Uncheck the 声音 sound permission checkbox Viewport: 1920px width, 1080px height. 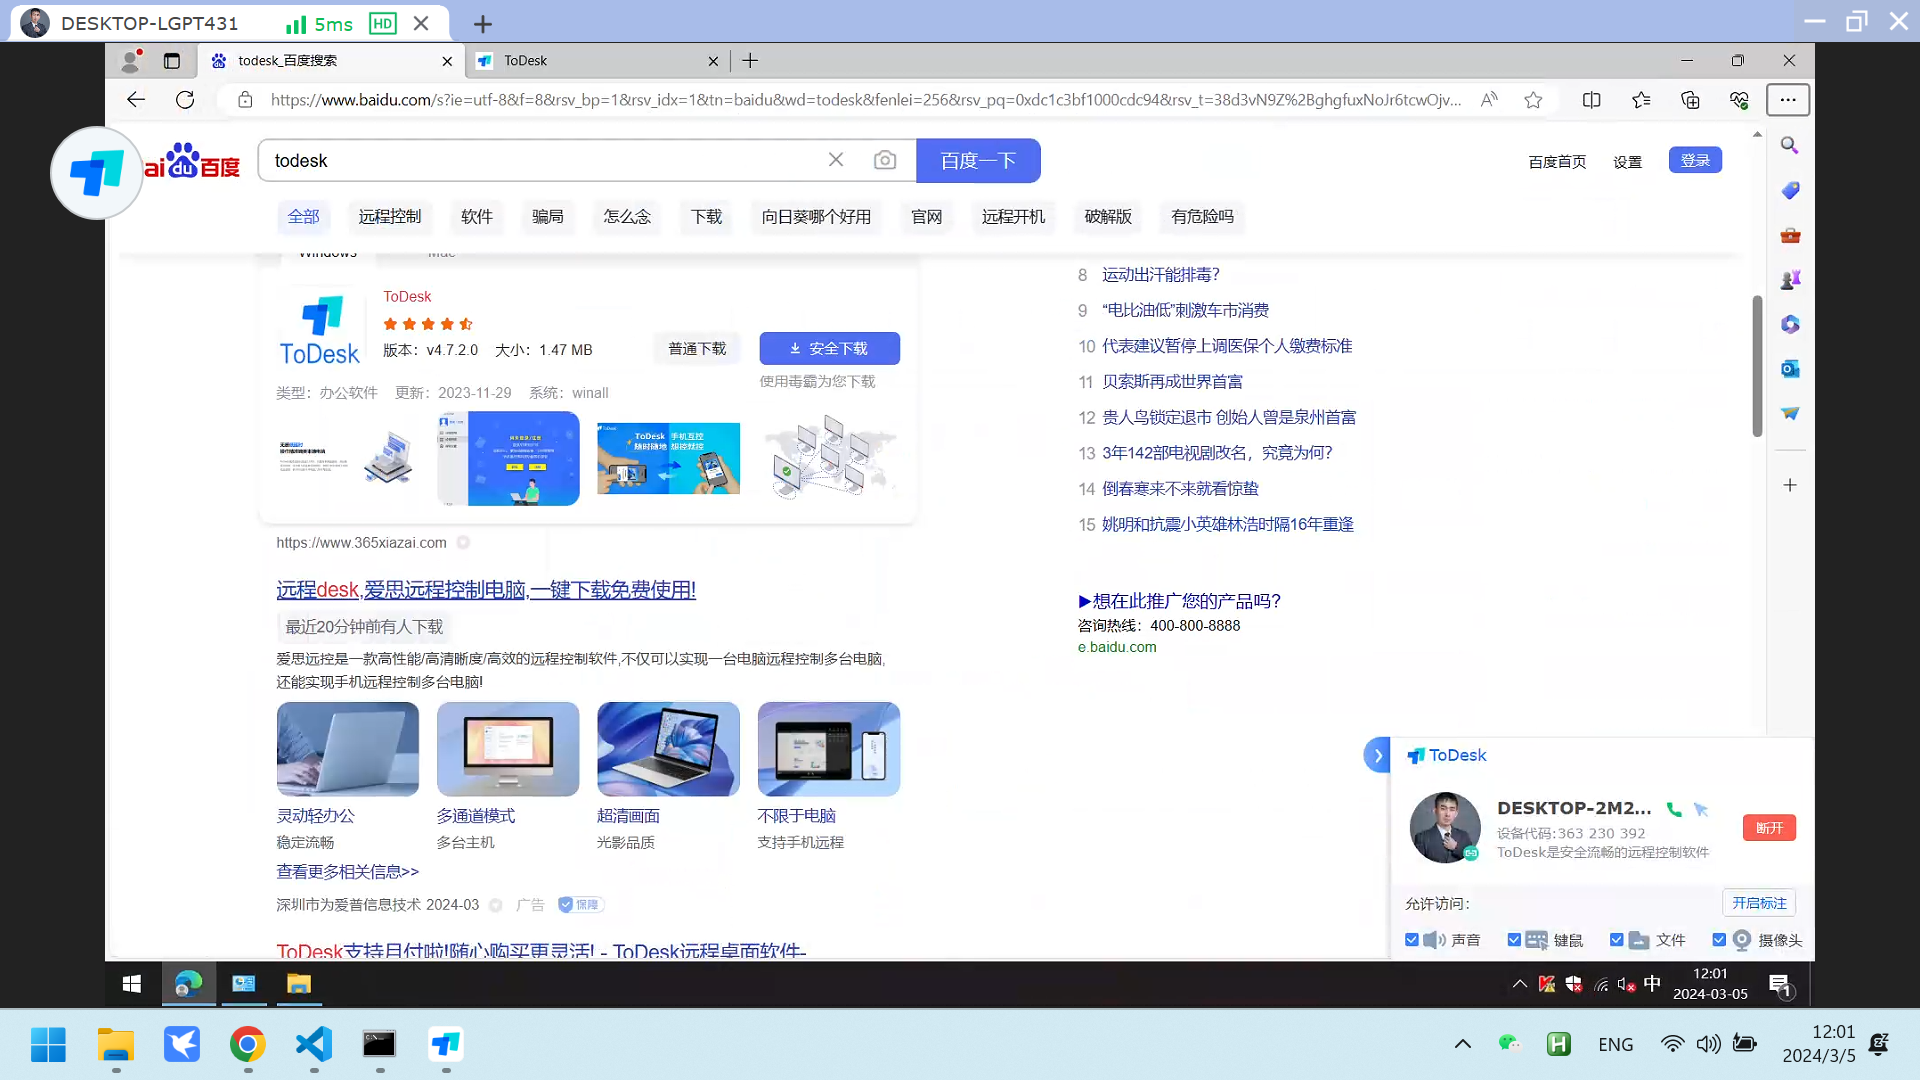pyautogui.click(x=1412, y=940)
